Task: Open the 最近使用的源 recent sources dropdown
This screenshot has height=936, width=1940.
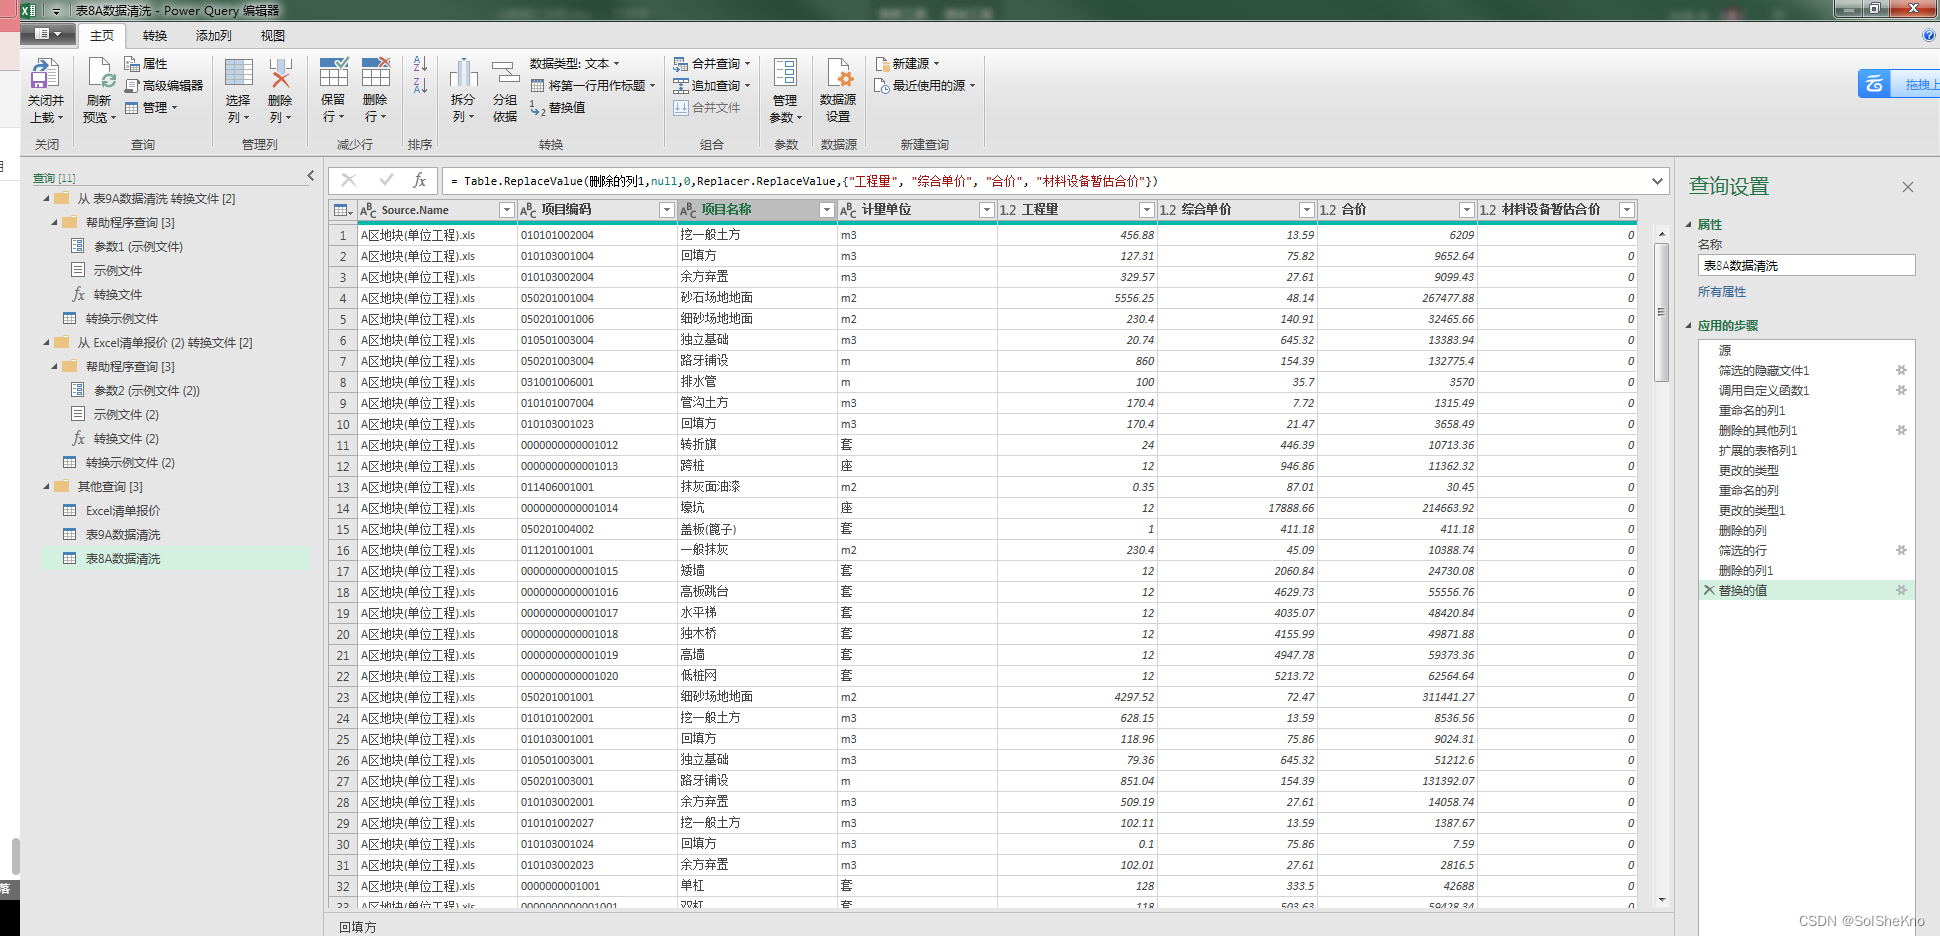Action: coord(924,86)
